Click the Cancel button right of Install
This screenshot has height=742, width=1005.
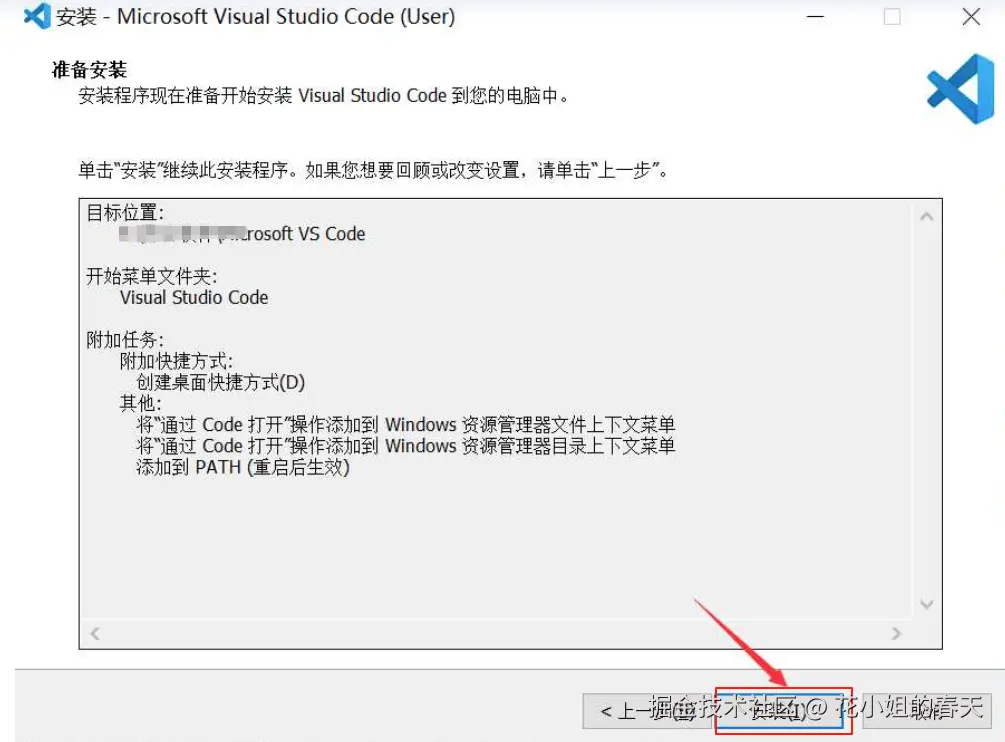click(x=927, y=711)
